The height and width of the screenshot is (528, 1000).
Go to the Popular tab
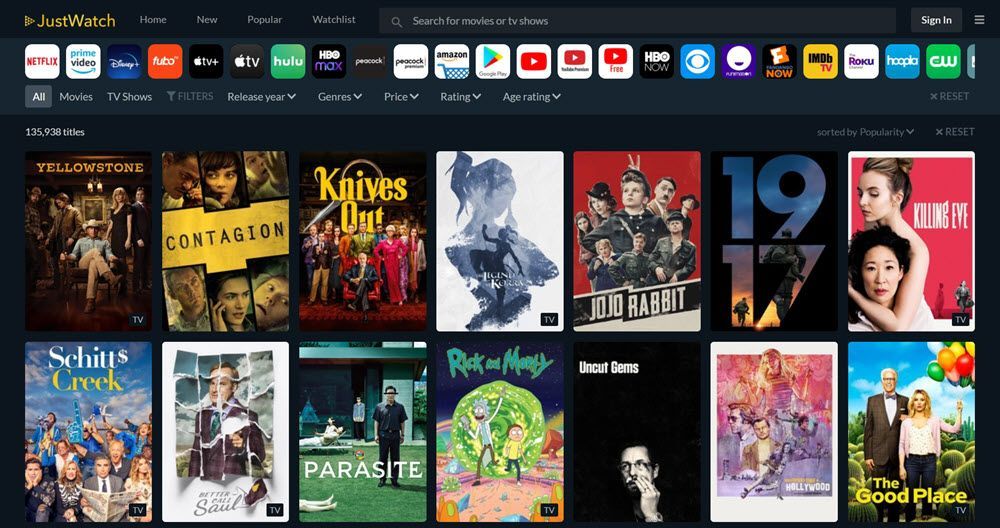pyautogui.click(x=265, y=20)
